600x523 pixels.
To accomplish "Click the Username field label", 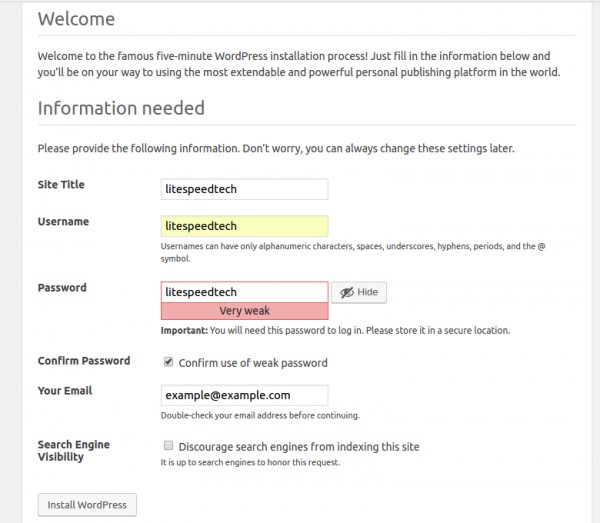I will pos(63,221).
